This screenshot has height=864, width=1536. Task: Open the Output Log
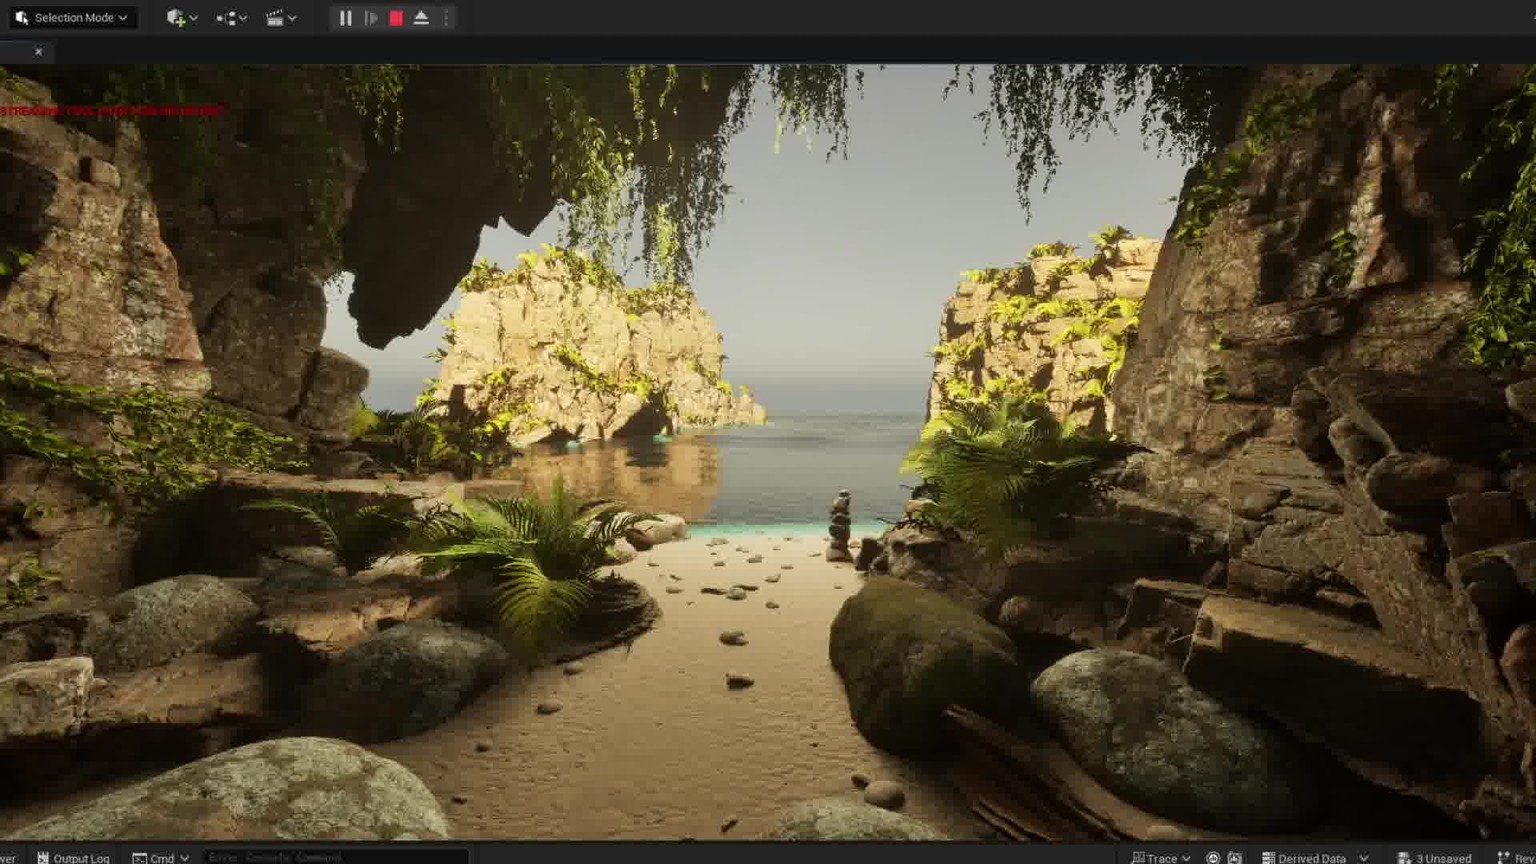tap(73, 857)
